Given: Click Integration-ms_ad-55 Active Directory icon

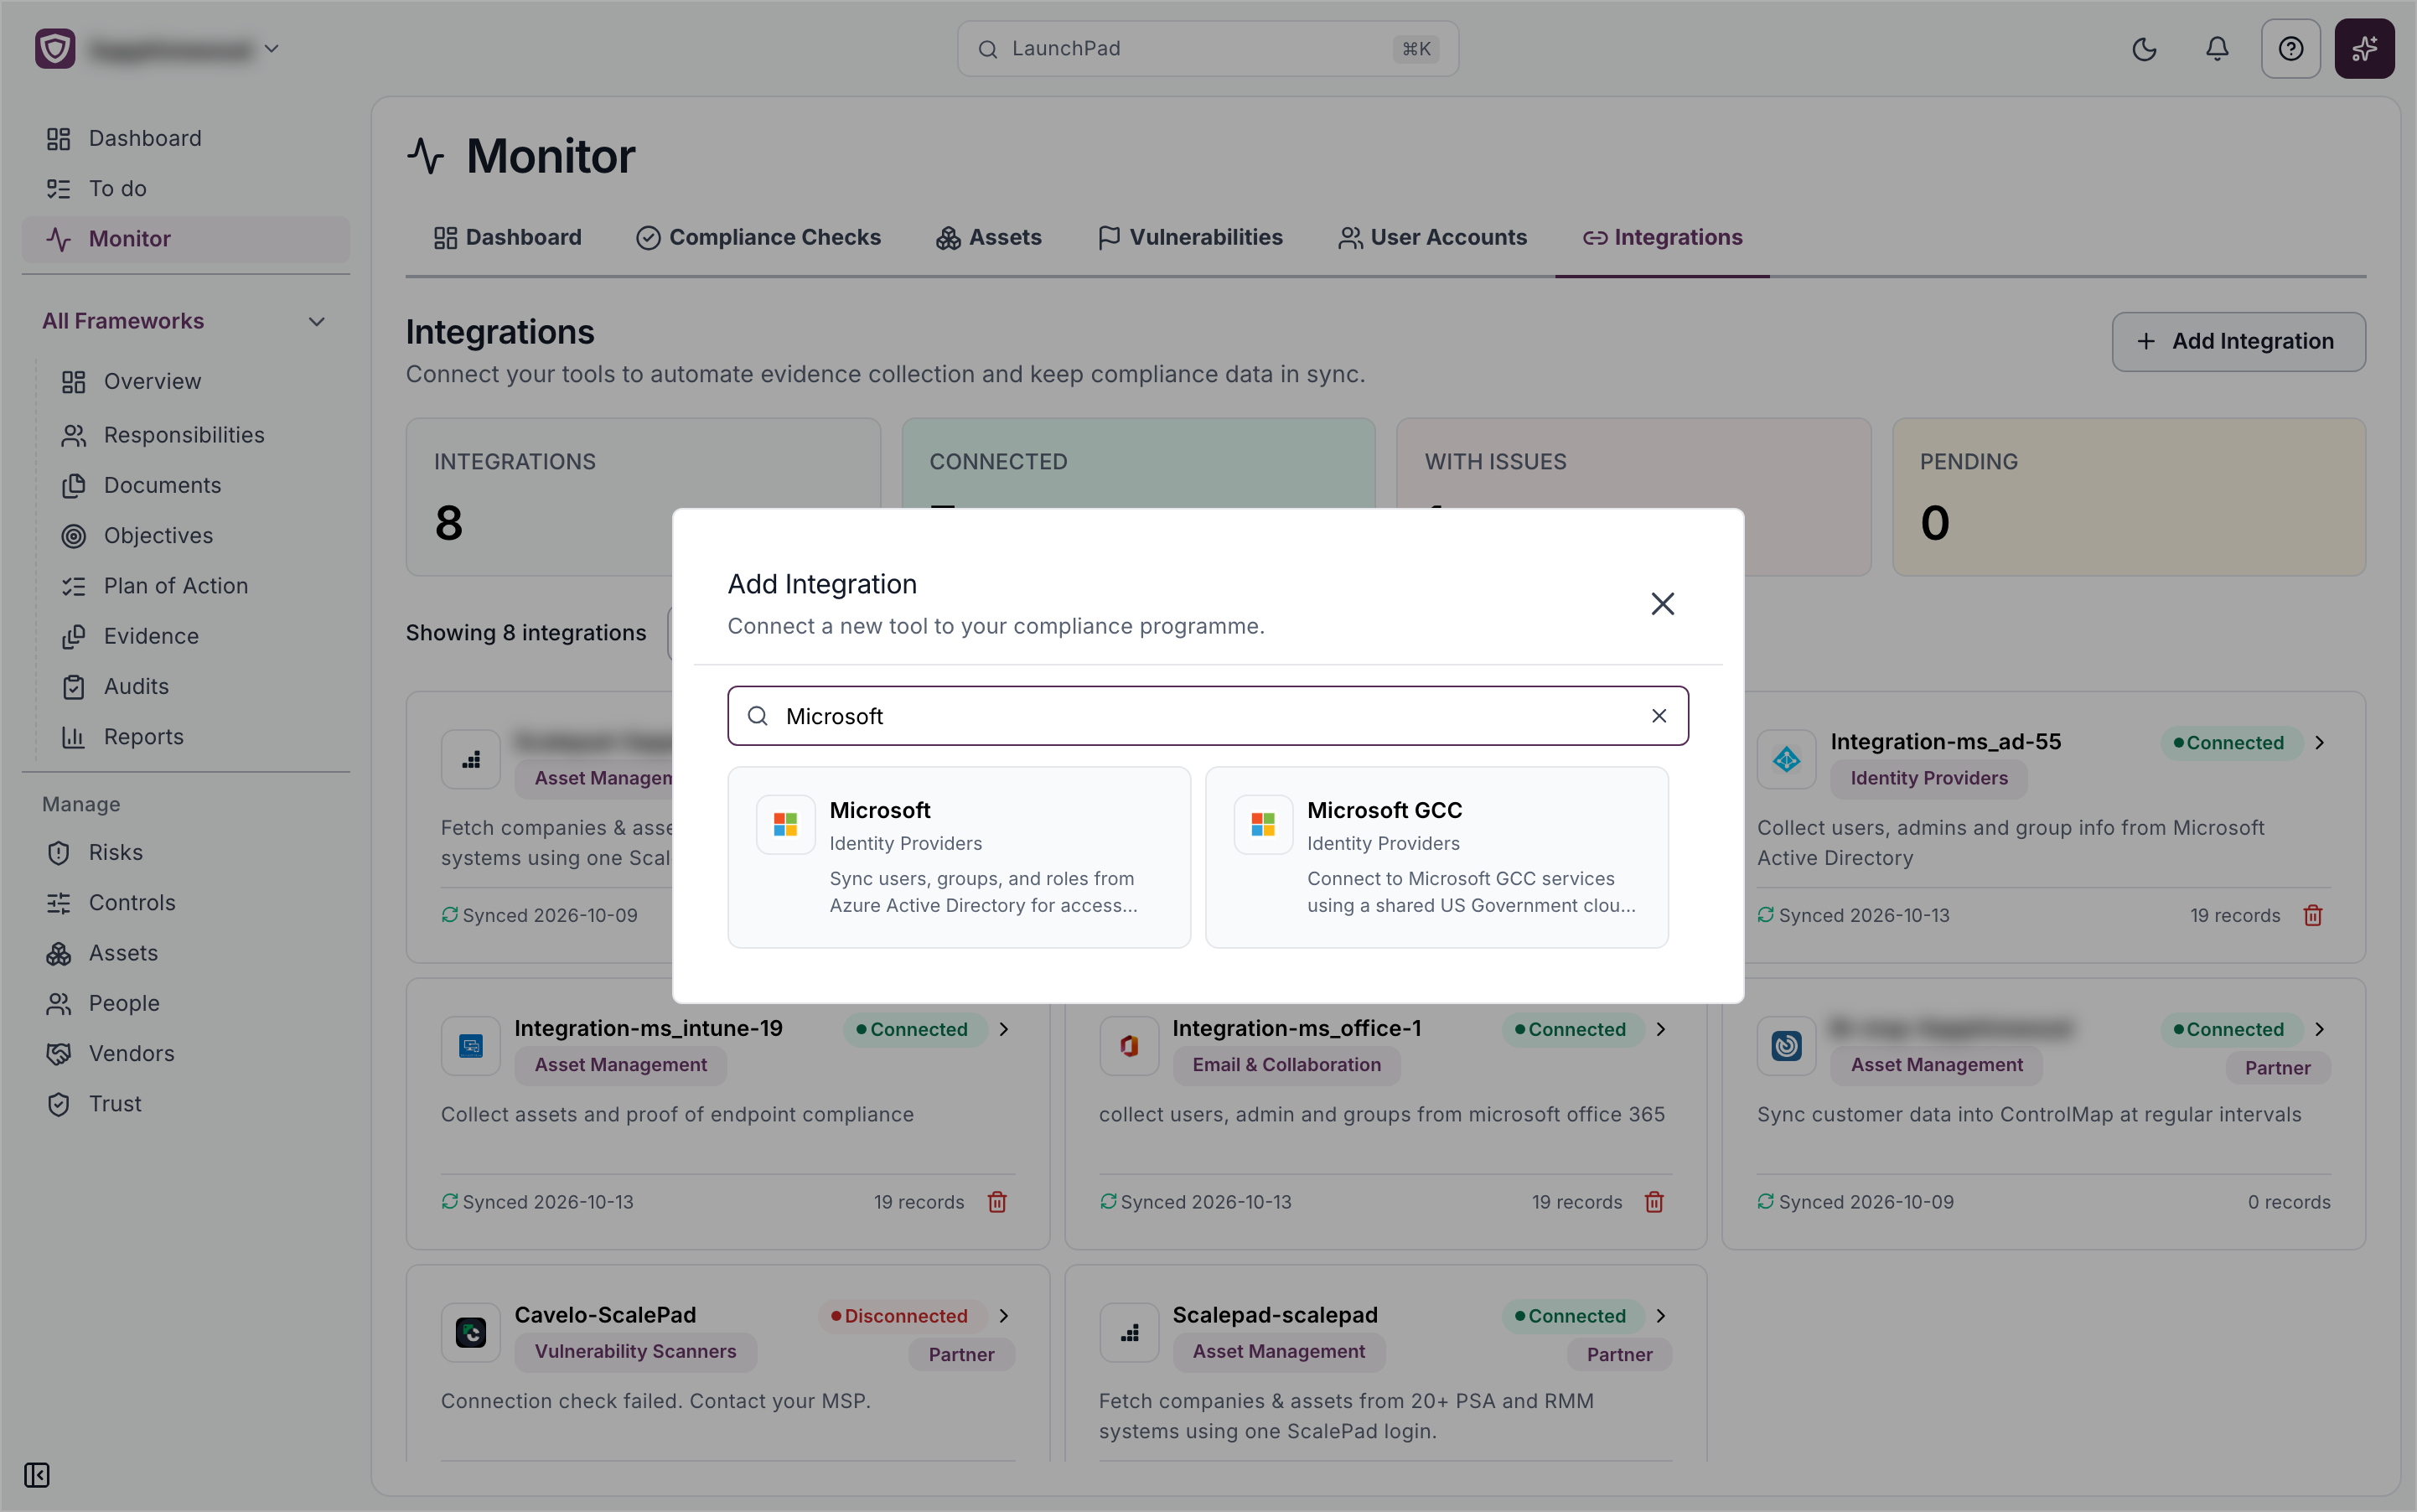Looking at the screenshot, I should 1786,760.
